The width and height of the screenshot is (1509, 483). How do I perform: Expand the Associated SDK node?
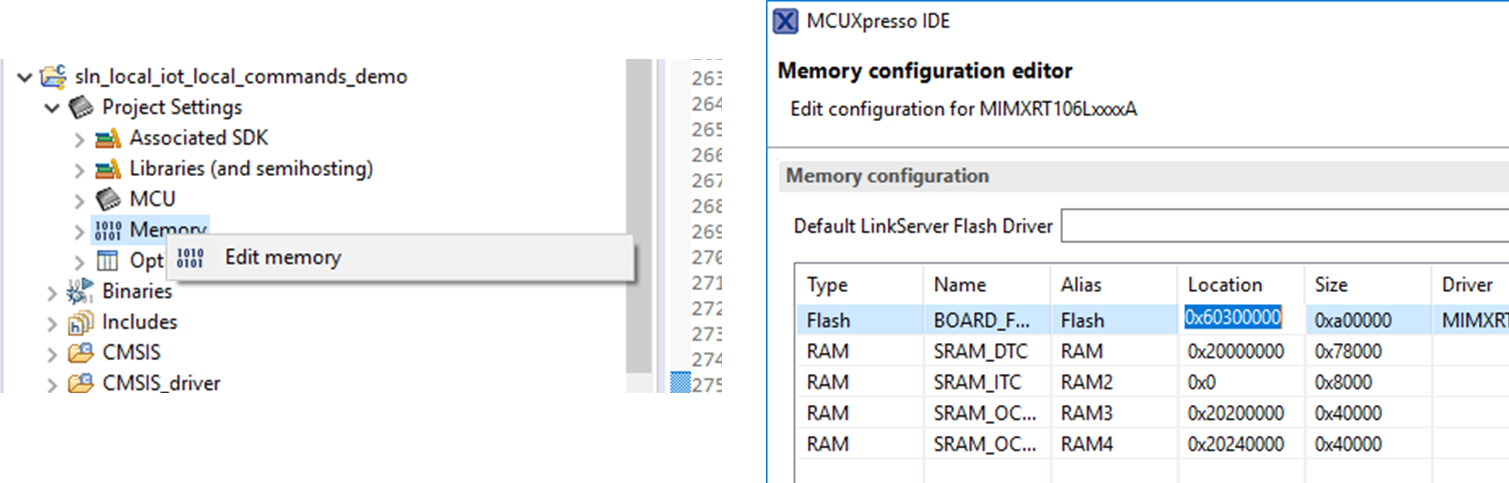(x=80, y=138)
